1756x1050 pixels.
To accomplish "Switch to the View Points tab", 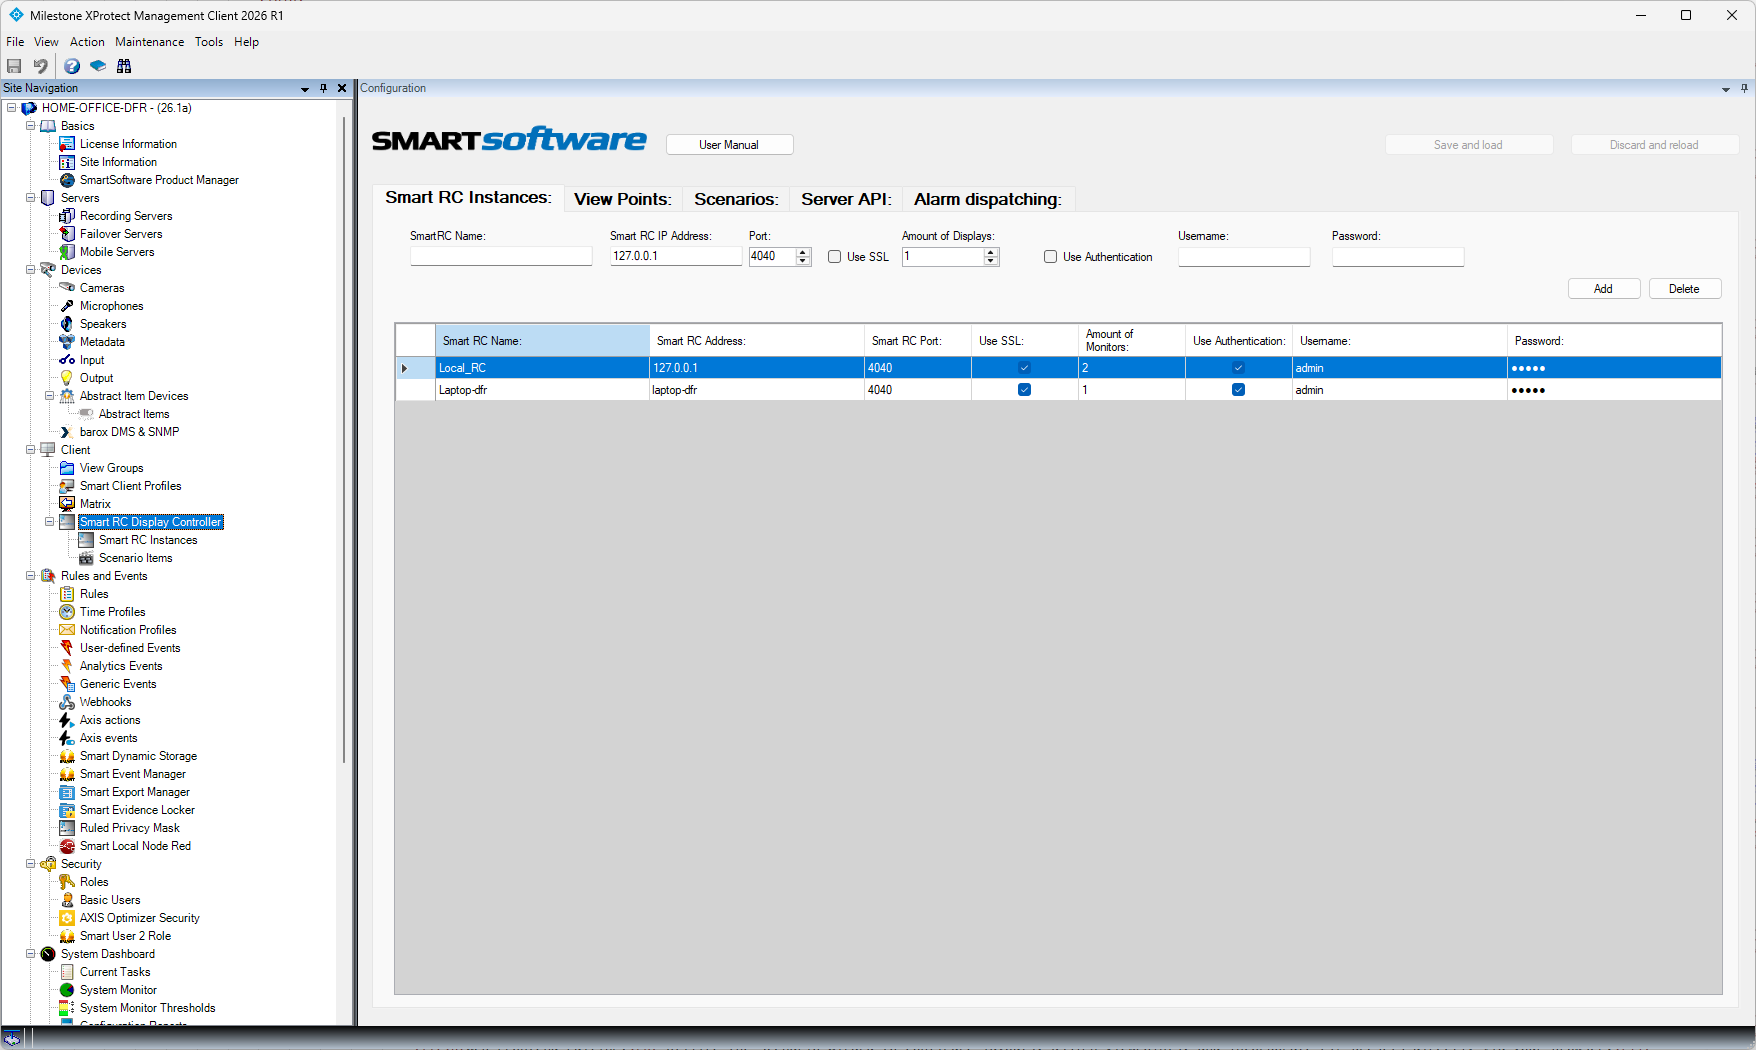I will point(622,199).
